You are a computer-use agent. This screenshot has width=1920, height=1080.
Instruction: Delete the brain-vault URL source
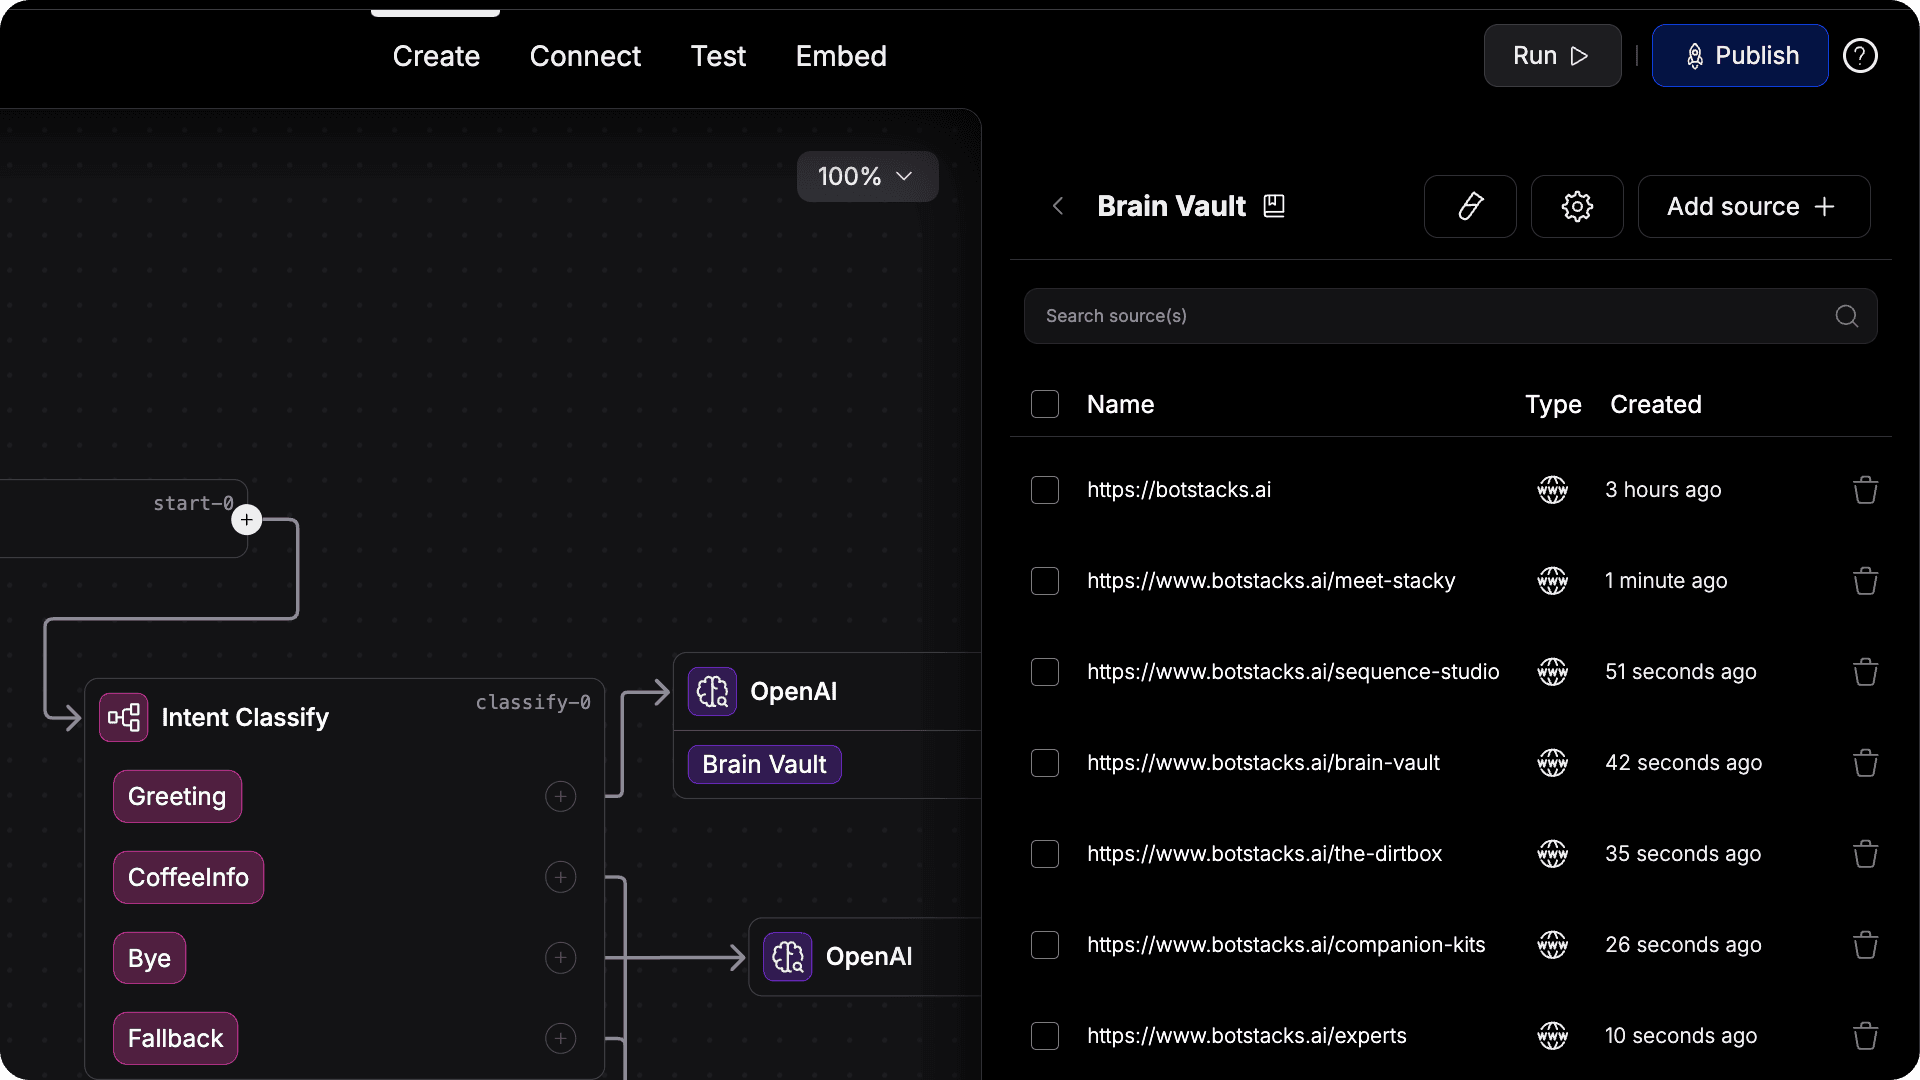1865,763
